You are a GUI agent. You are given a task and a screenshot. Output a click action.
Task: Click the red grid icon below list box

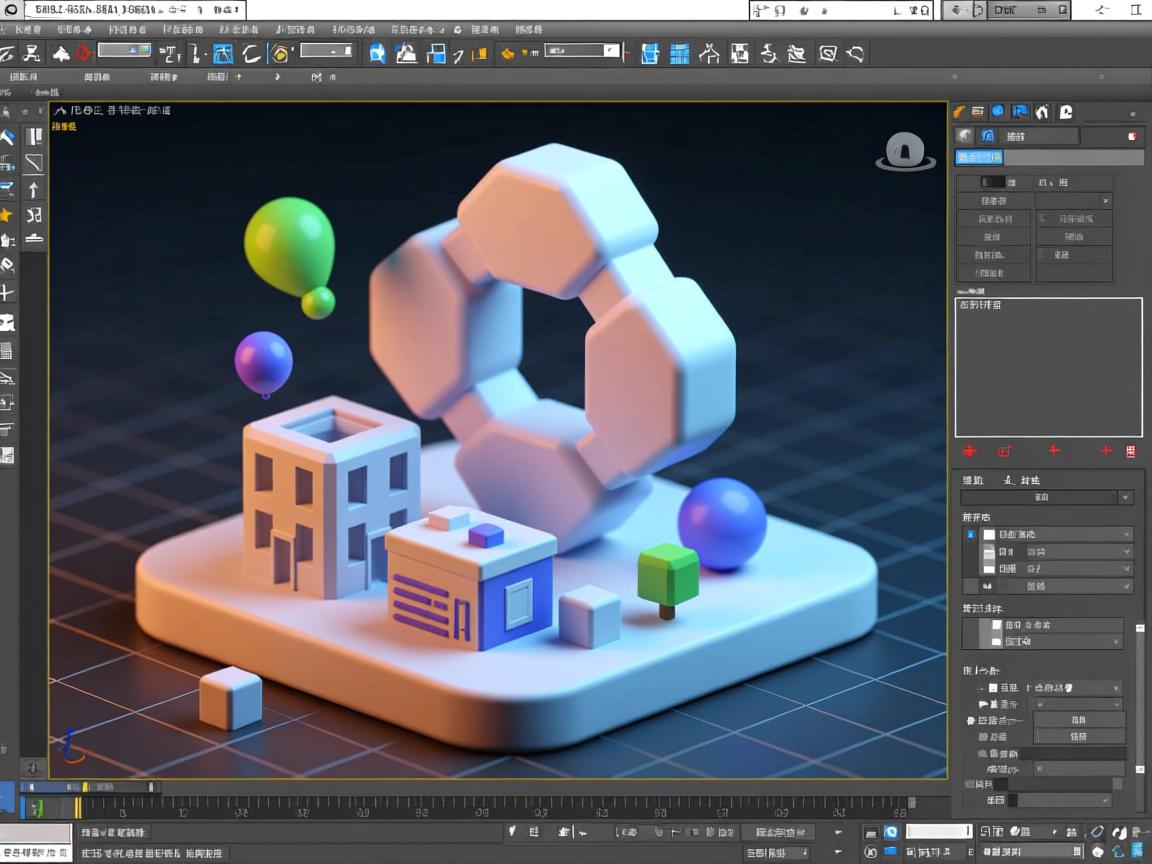click(x=1131, y=451)
